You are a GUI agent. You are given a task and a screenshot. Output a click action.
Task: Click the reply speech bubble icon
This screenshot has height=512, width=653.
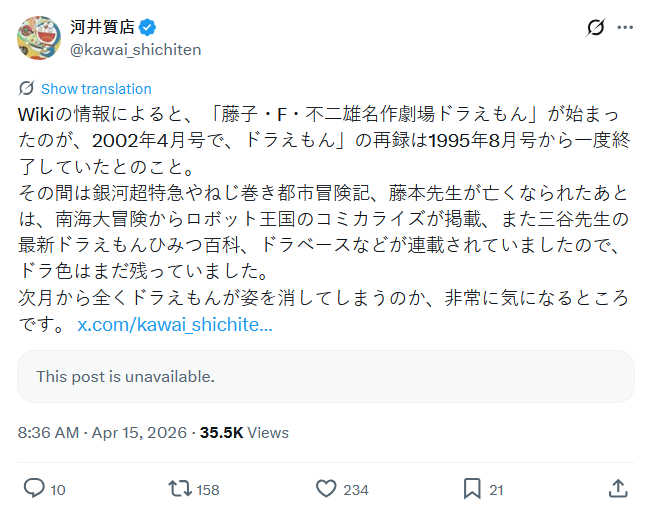33,488
